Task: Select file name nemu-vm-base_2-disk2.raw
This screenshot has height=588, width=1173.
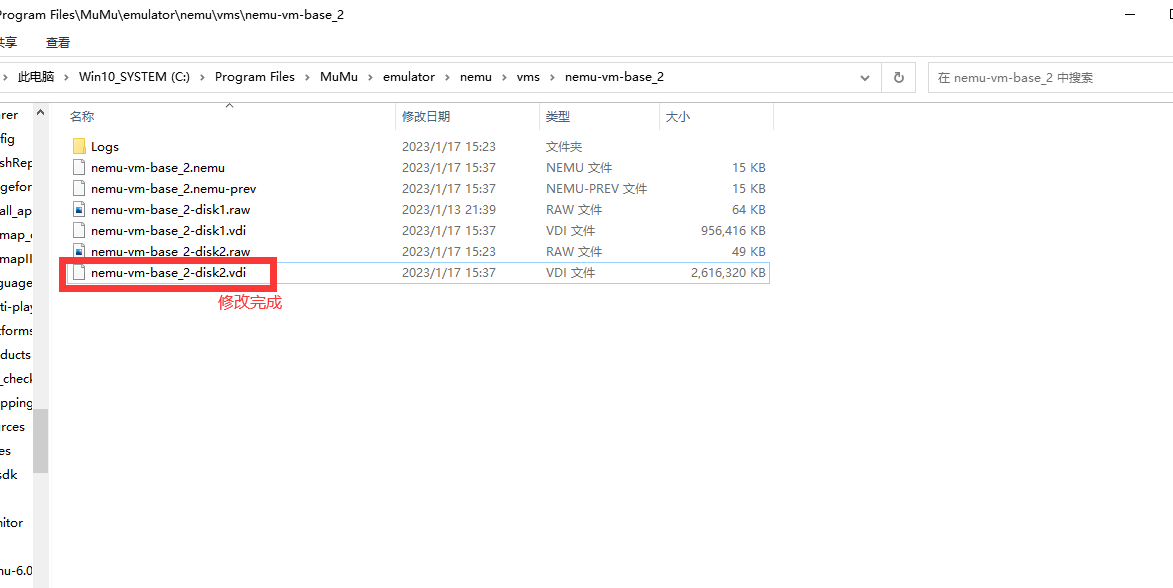Action: pyautogui.click(x=170, y=251)
